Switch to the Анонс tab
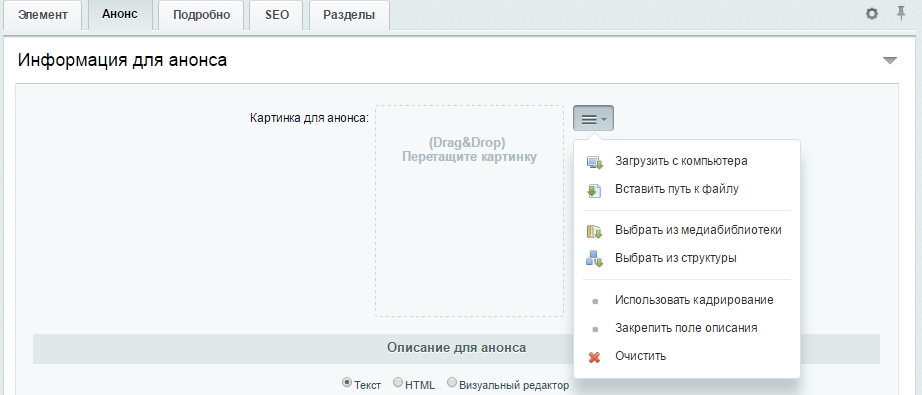Image resolution: width=922 pixels, height=395 pixels. (x=120, y=15)
